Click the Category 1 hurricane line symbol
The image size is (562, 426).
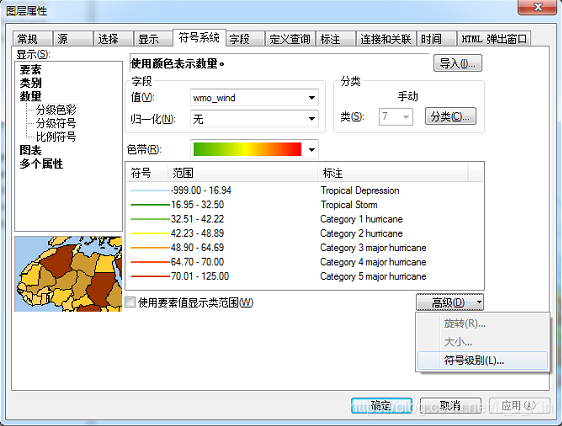pyautogui.click(x=150, y=219)
